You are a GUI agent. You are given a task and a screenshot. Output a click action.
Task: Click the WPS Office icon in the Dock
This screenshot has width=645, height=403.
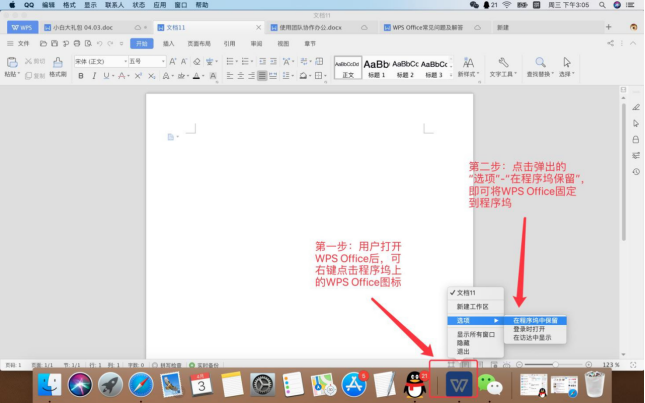pos(459,384)
